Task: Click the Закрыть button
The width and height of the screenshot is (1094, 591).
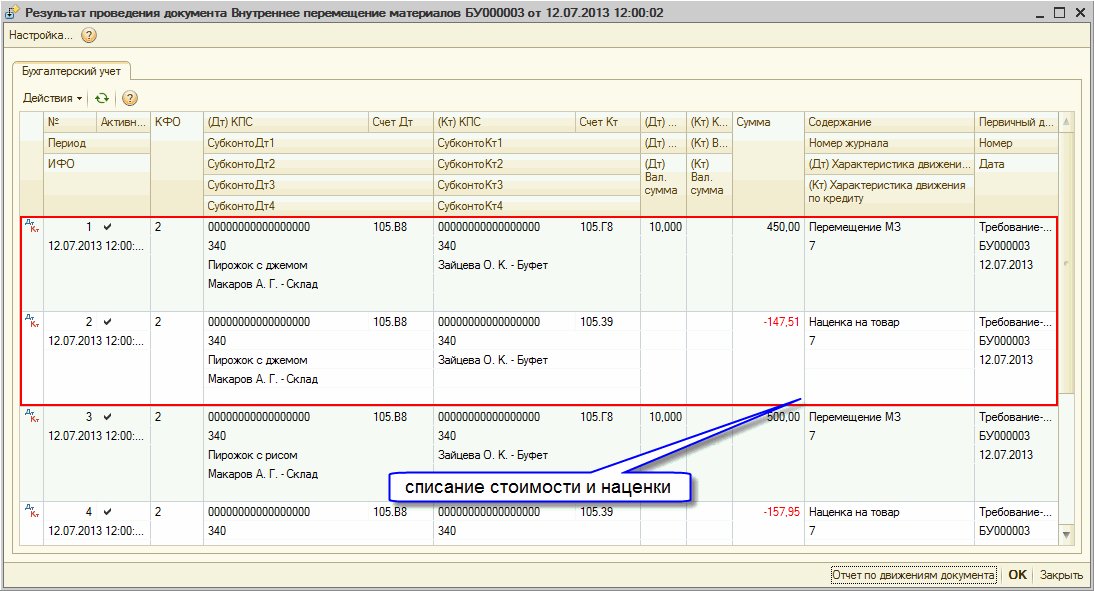Action: [1061, 575]
